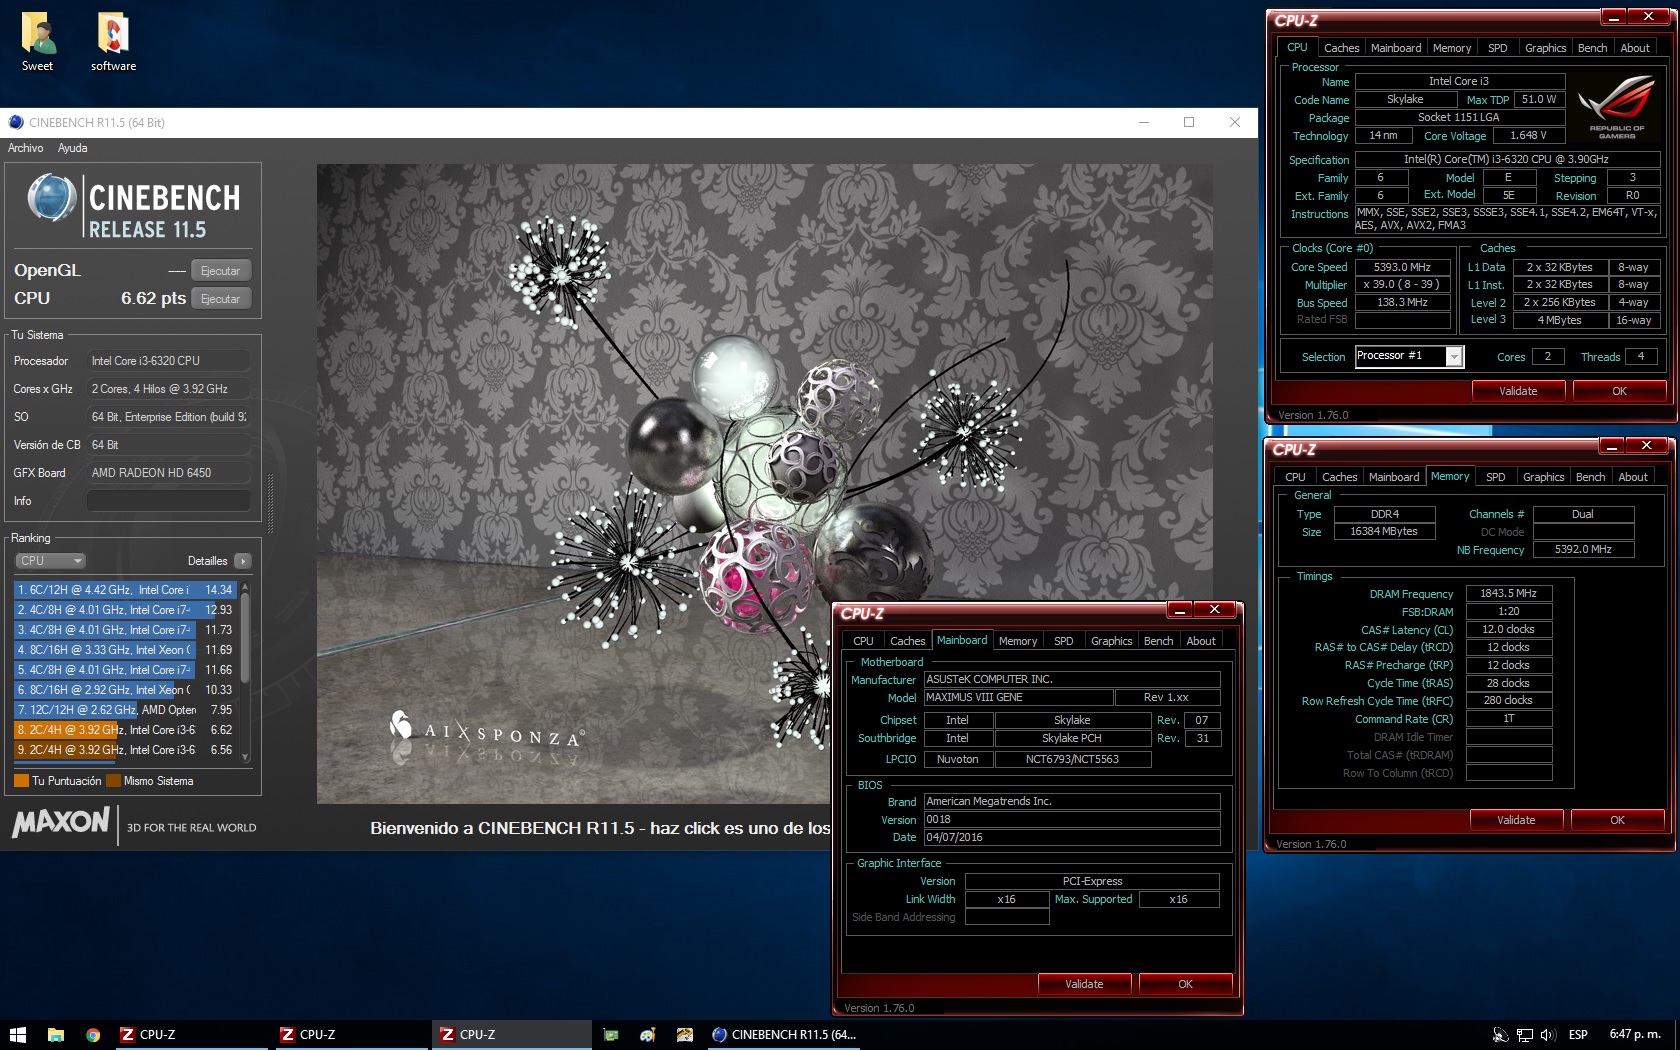Open the taskbar system monitor chip icon
The height and width of the screenshot is (1050, 1680).
pyautogui.click(x=611, y=1035)
